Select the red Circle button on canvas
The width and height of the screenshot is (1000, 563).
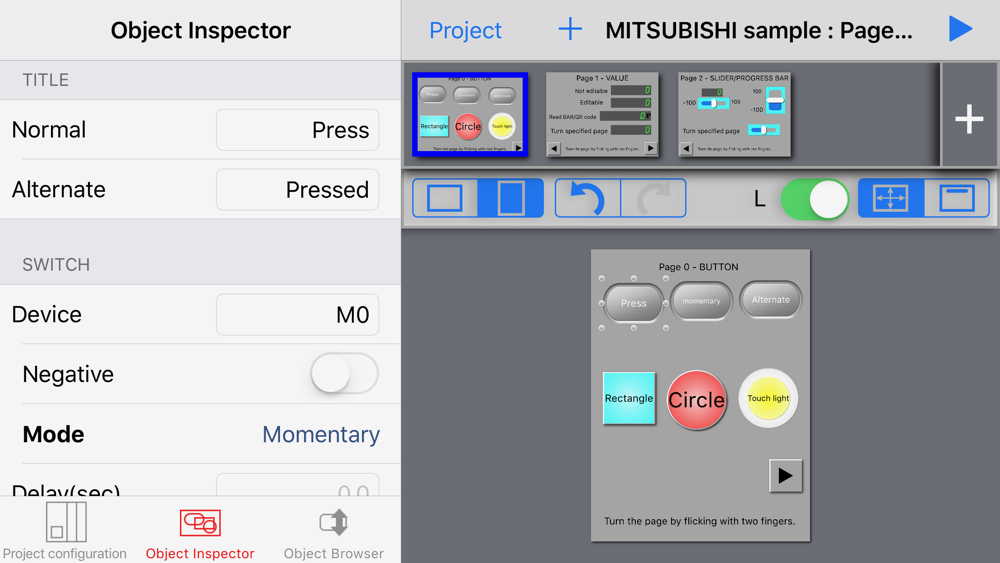tap(696, 400)
